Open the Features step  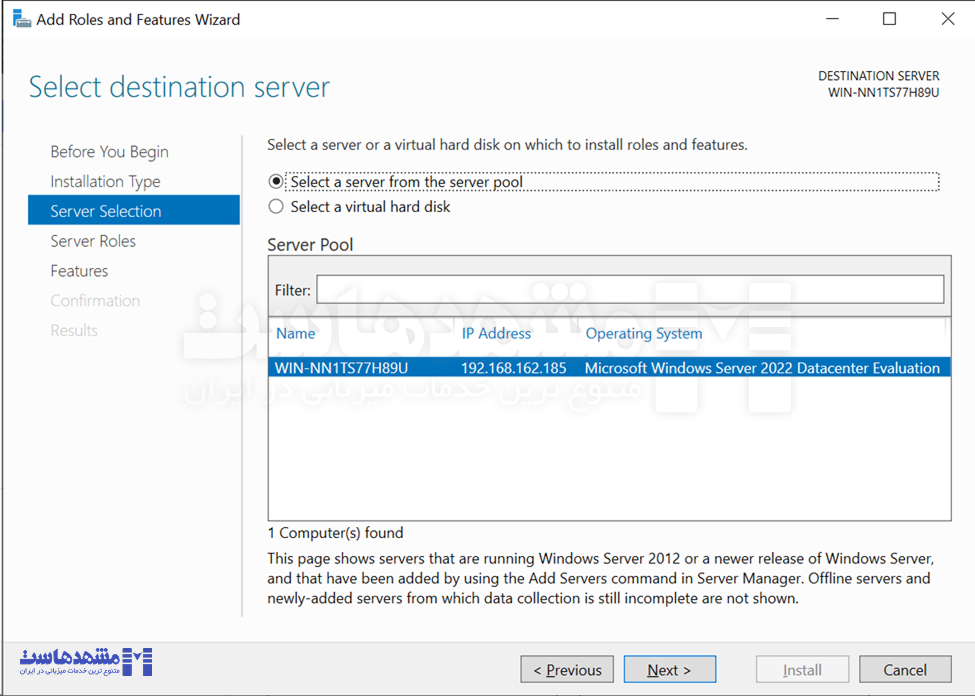(79, 271)
